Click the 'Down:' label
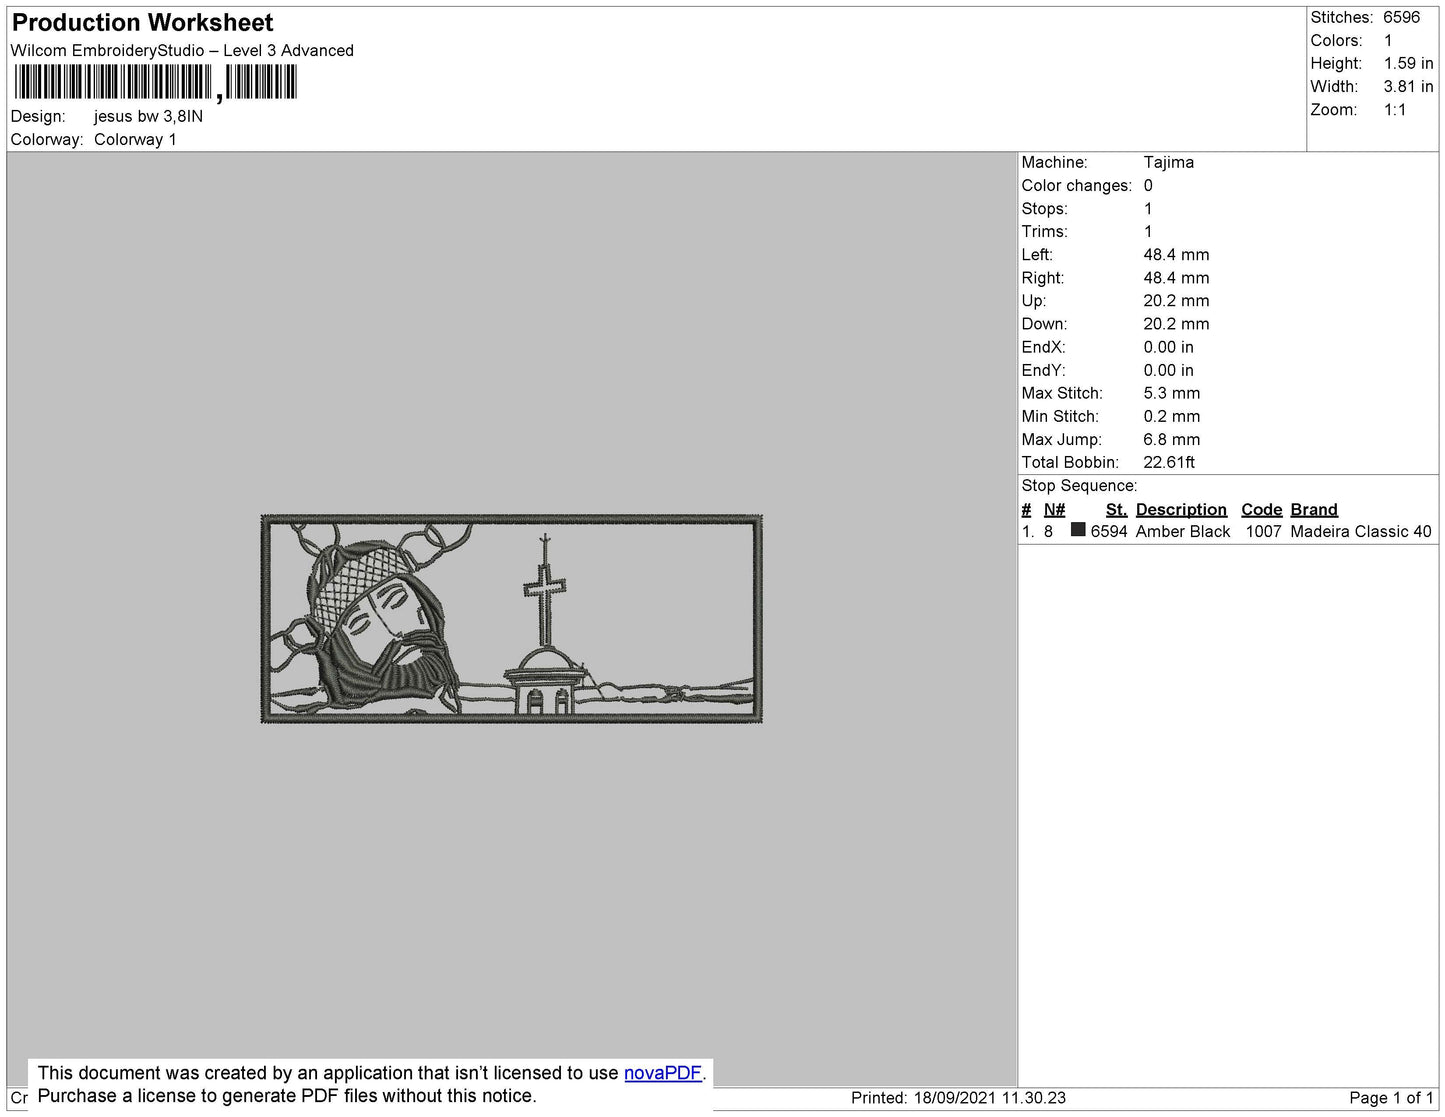The height and width of the screenshot is (1117, 1445). coord(1044,324)
